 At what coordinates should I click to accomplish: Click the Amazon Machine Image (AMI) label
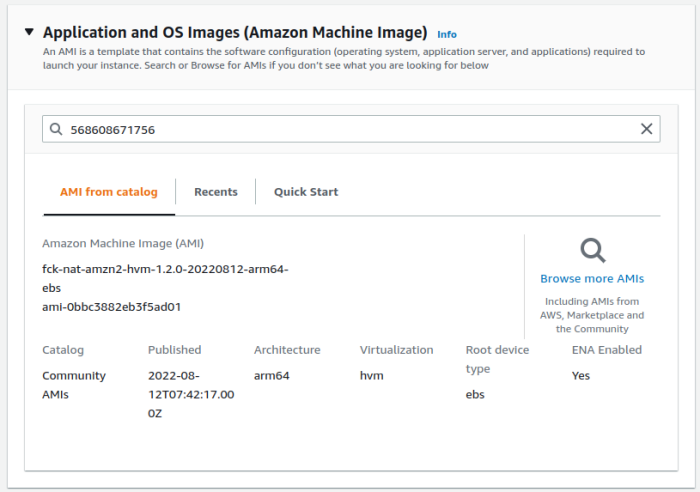(x=124, y=243)
